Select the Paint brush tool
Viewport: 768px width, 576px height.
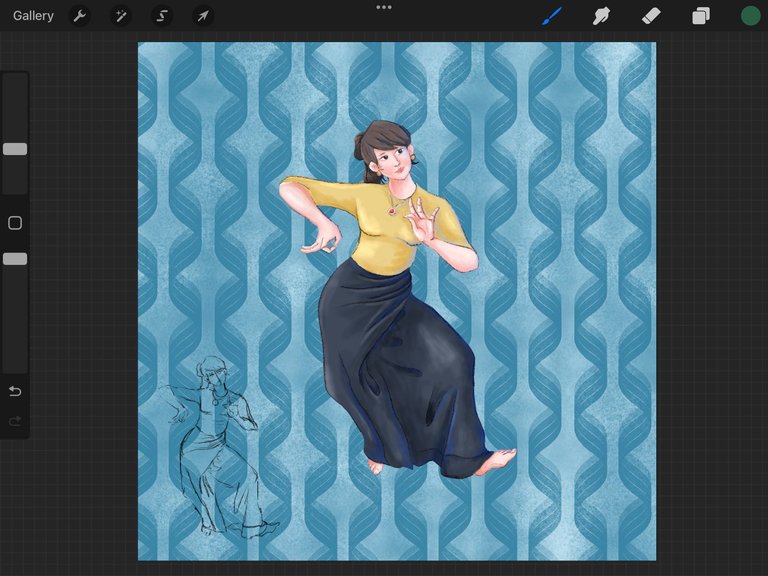[x=552, y=16]
